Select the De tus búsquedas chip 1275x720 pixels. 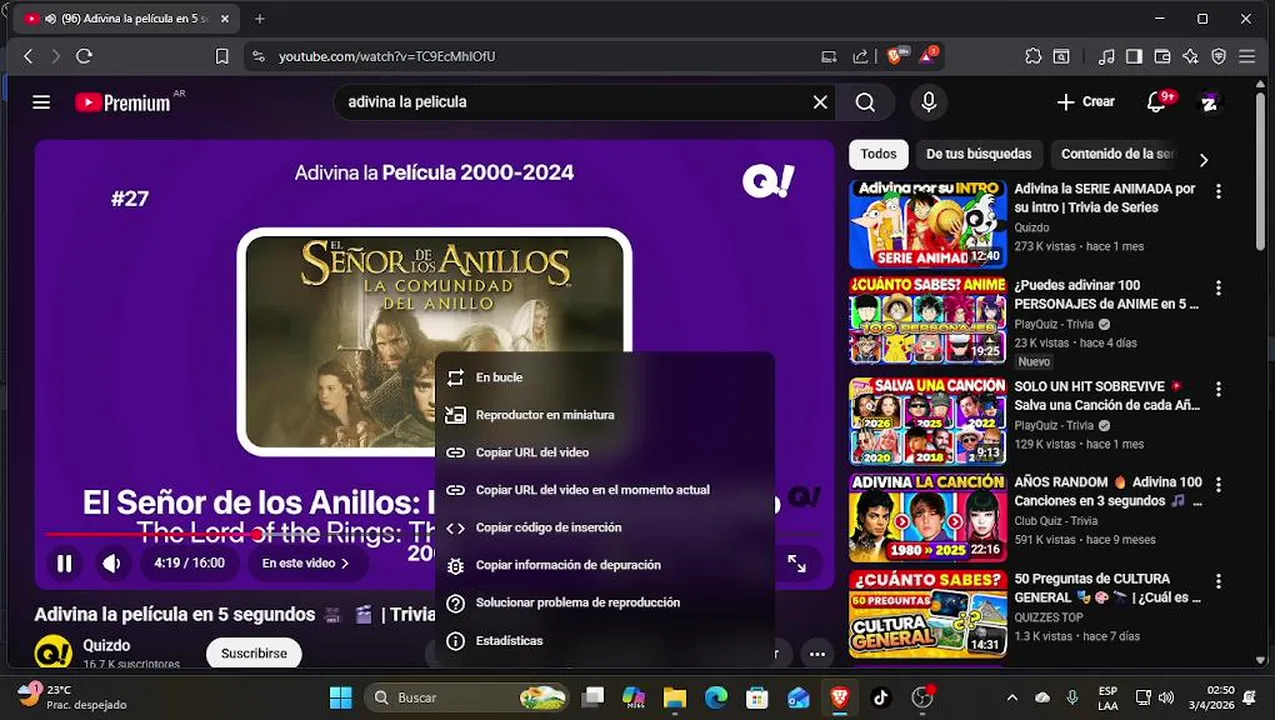click(x=979, y=154)
